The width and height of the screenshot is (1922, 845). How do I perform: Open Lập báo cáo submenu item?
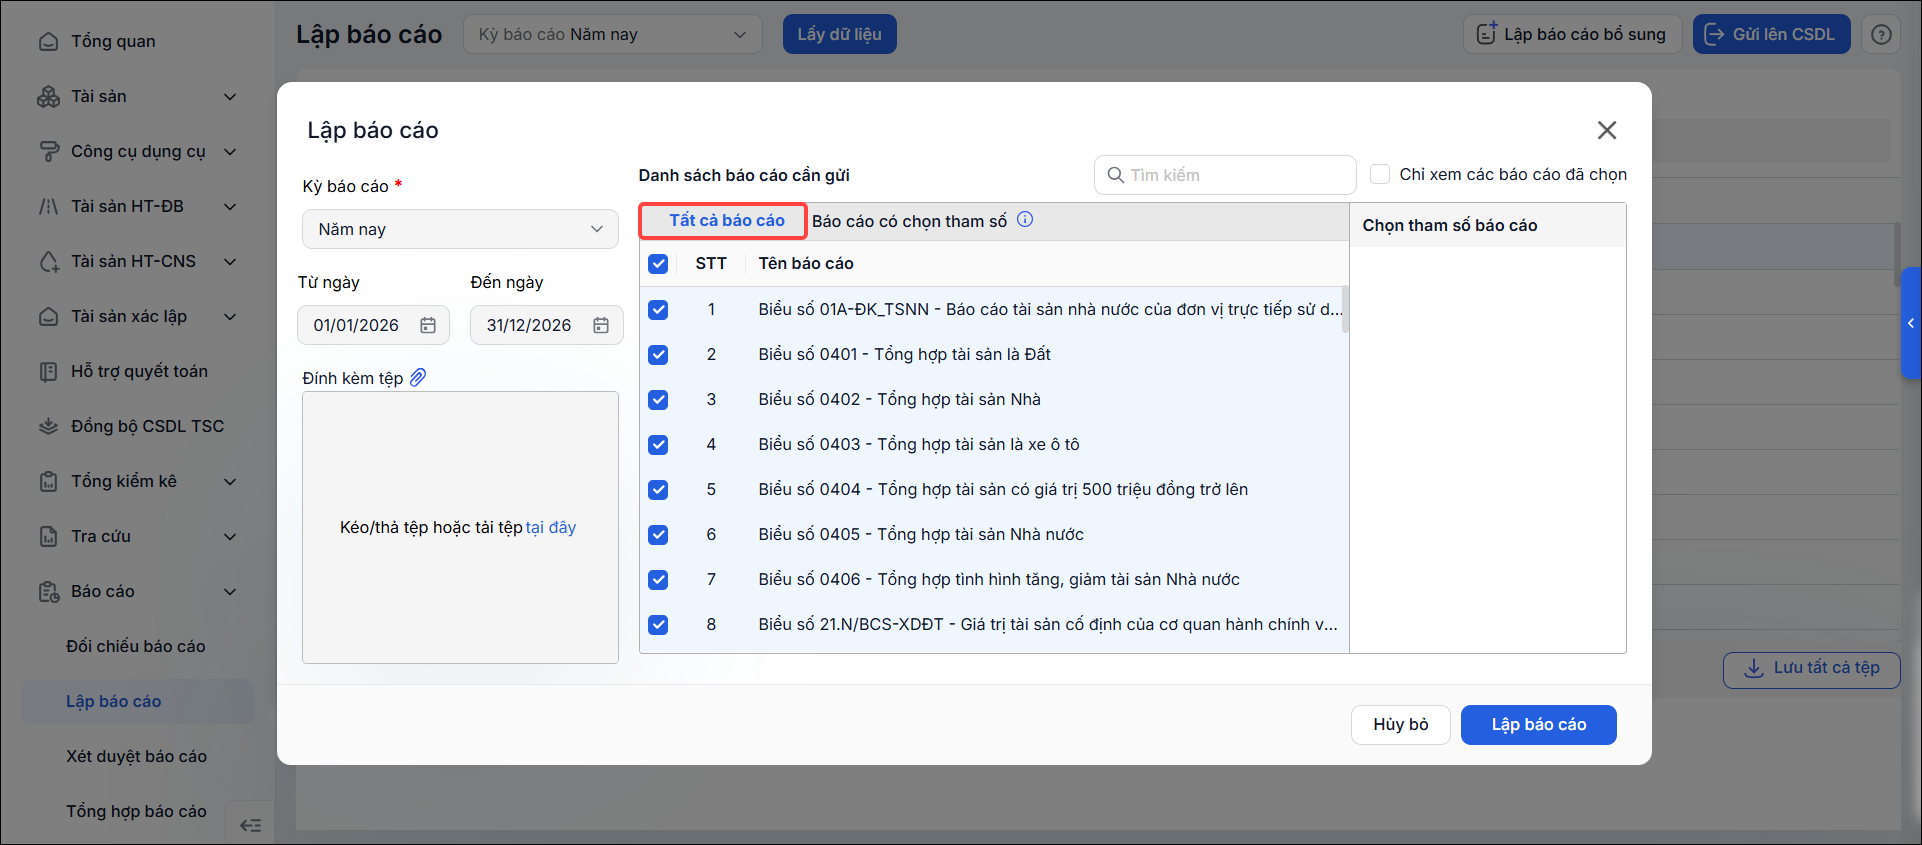(138, 702)
